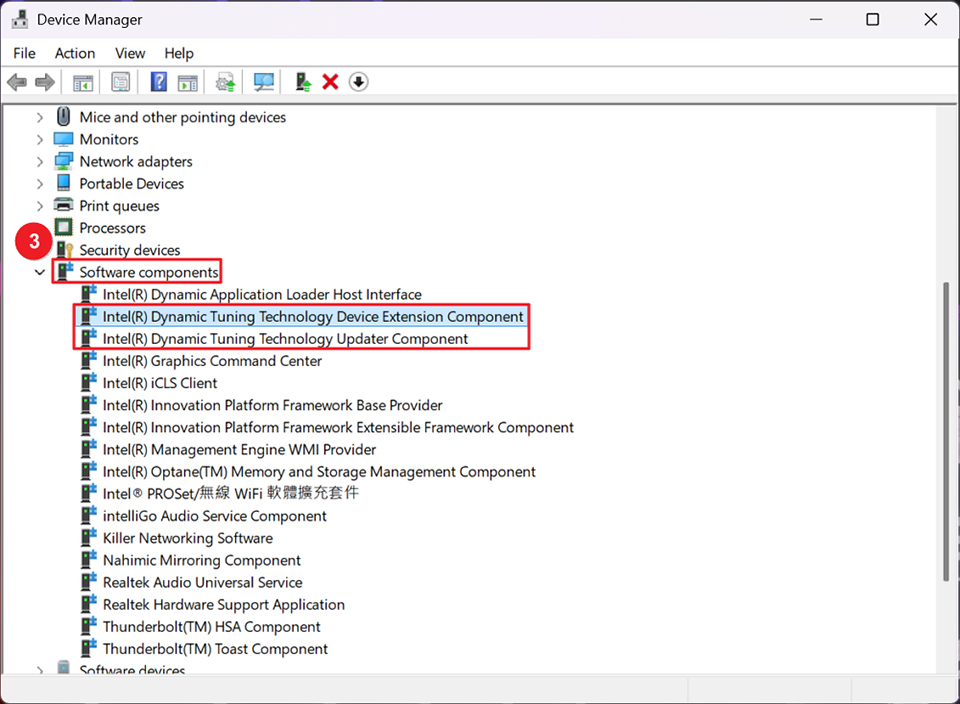Select Realtek Audio Universal Service
The height and width of the screenshot is (704, 960).
click(x=202, y=582)
